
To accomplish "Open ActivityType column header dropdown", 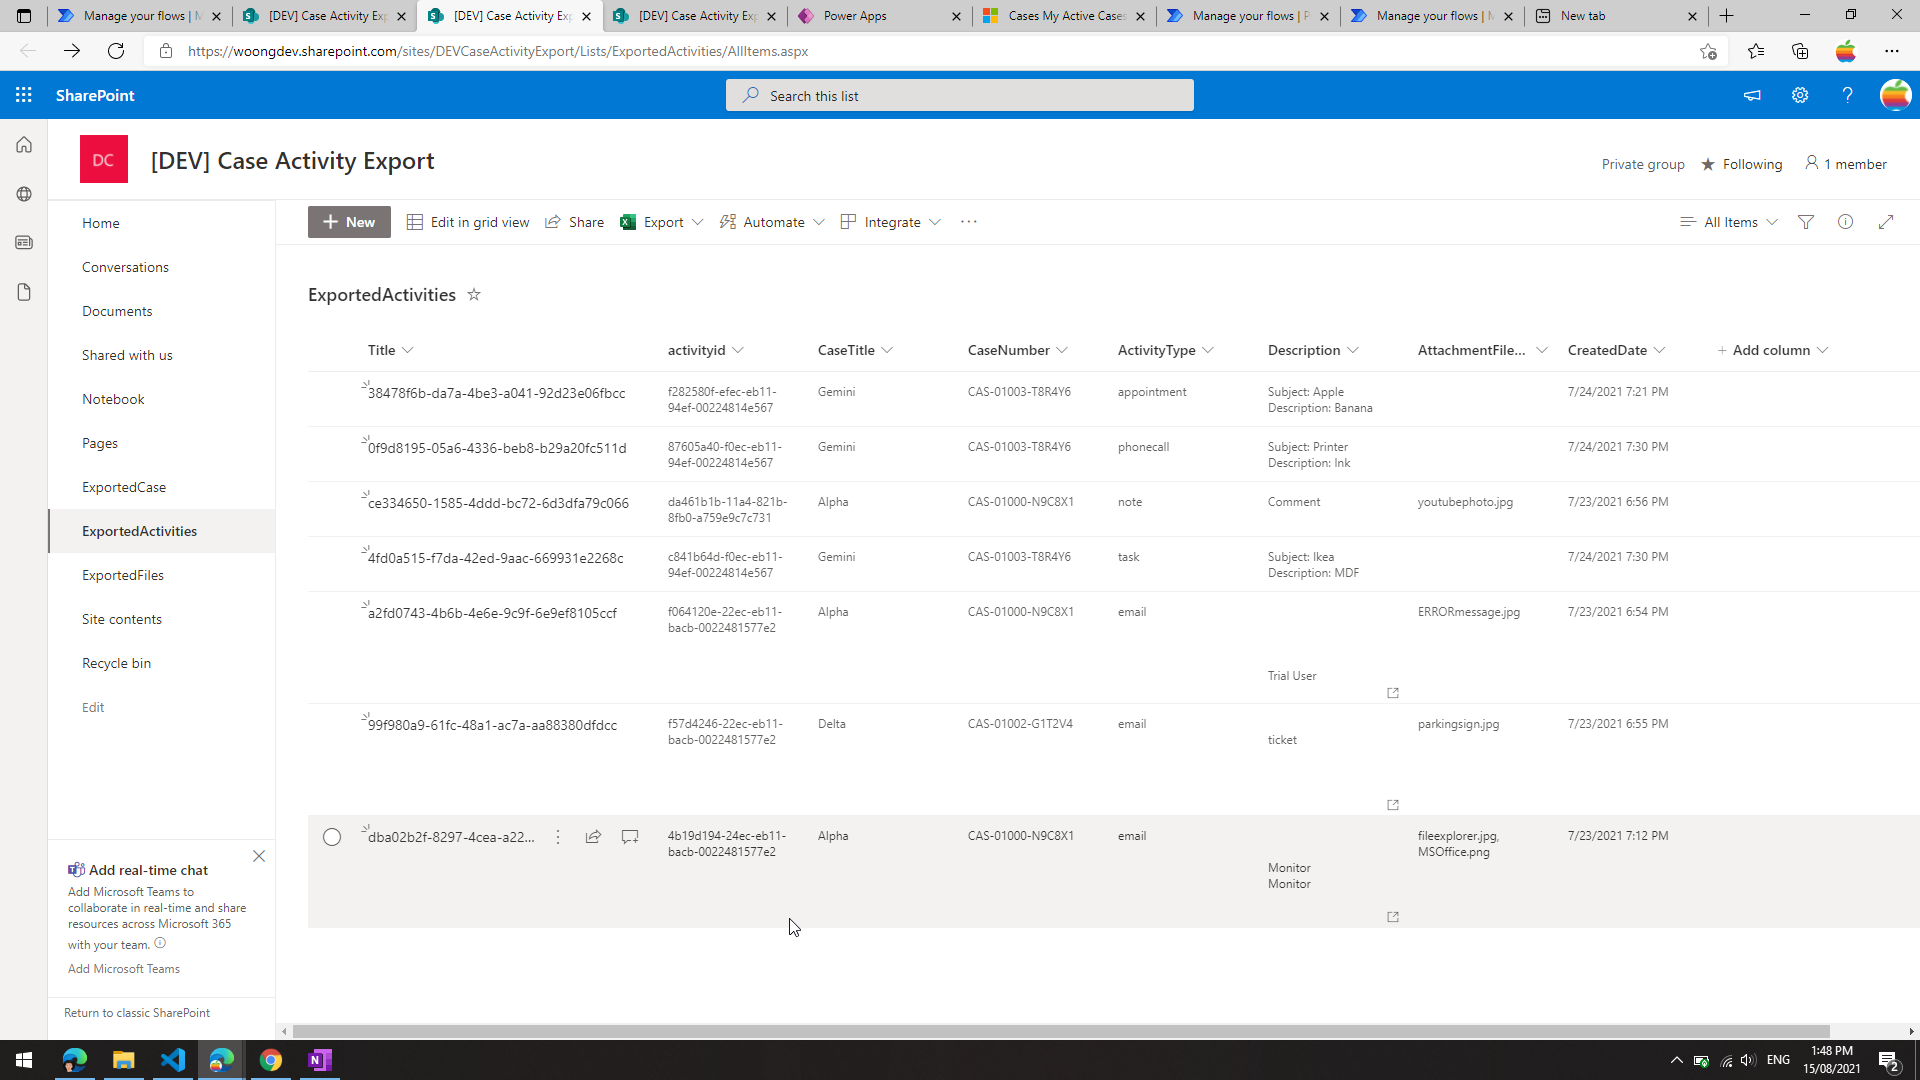I will click(1208, 350).
